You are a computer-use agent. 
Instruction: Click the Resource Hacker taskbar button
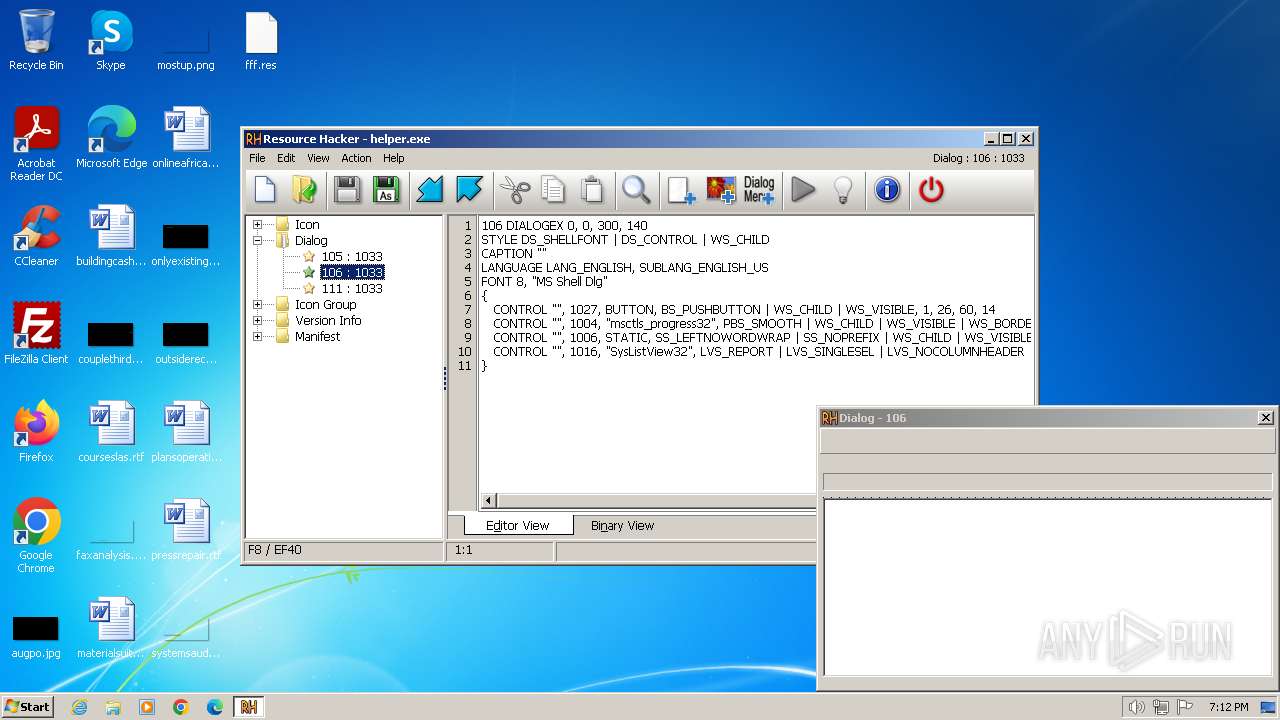pos(248,707)
